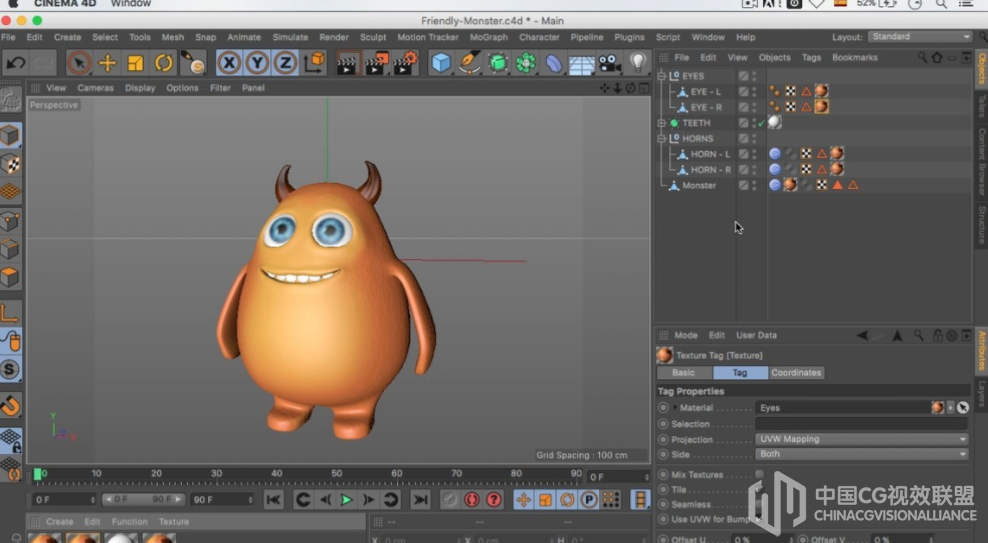Select the HORN - R object
The image size is (988, 543).
[x=711, y=170]
